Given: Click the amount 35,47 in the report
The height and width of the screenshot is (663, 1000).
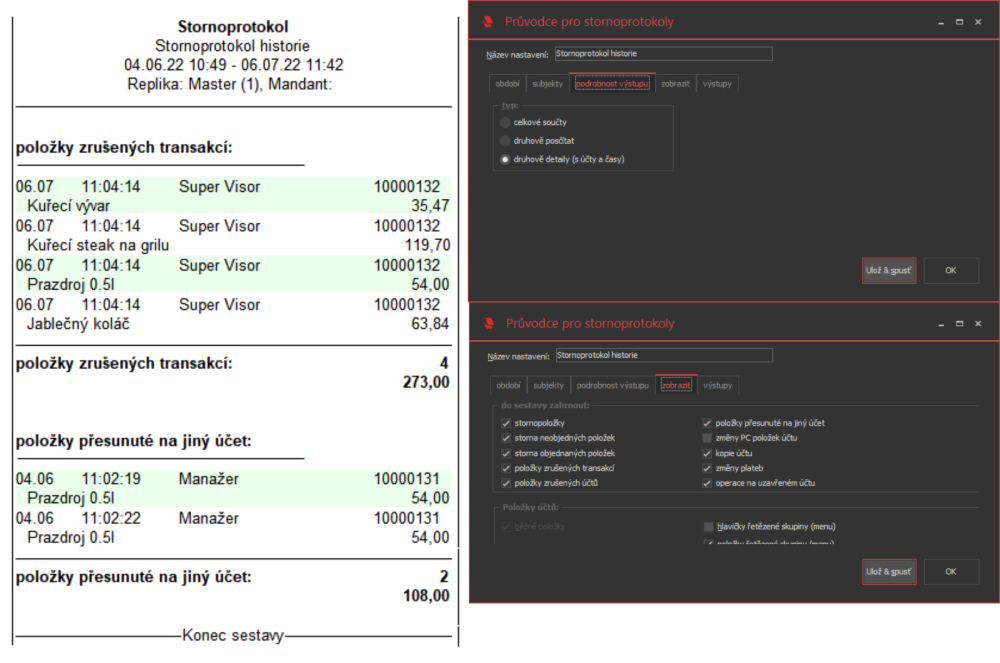Looking at the screenshot, I should click(x=430, y=206).
